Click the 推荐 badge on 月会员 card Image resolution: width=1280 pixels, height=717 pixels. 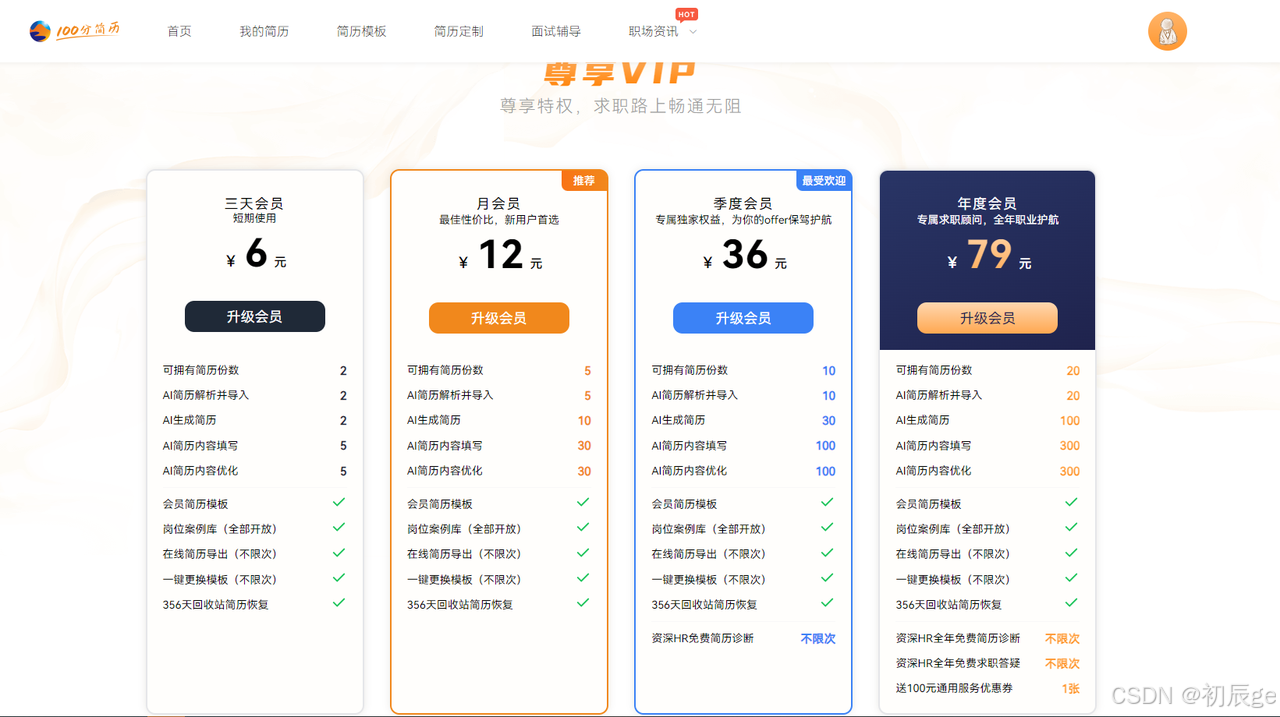tap(584, 181)
